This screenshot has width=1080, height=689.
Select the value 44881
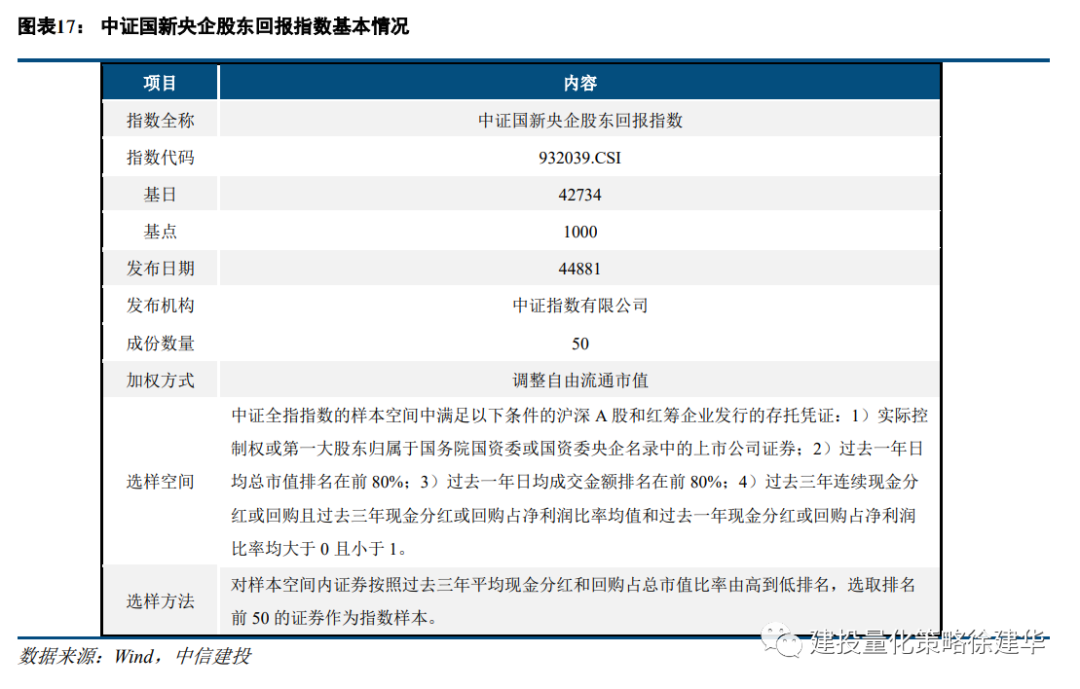tap(580, 269)
